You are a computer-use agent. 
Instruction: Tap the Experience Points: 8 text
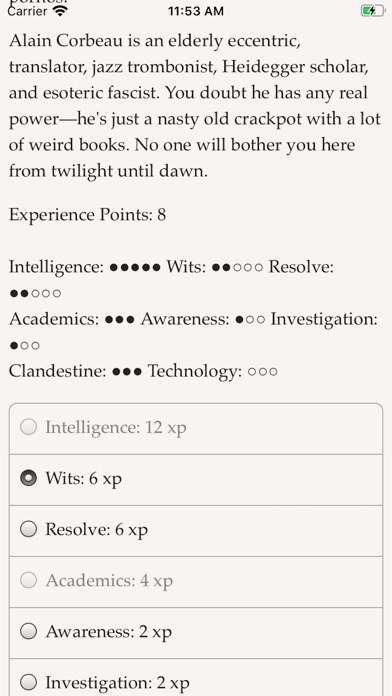pyautogui.click(x=87, y=215)
